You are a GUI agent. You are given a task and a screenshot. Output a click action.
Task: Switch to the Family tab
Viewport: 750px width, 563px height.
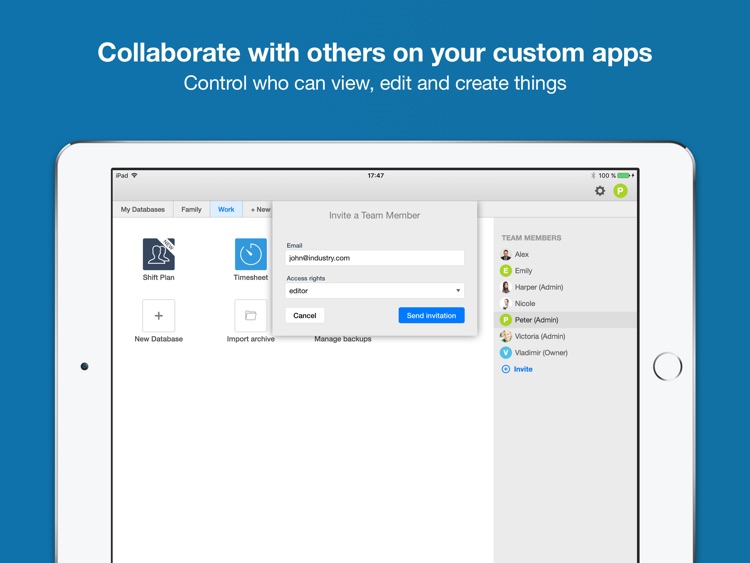tap(191, 210)
